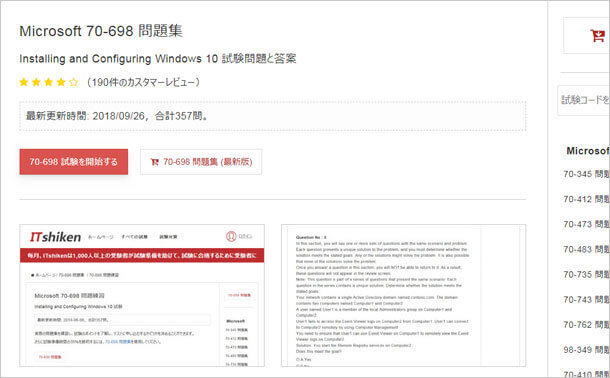This screenshot has height=378, width=610.
Task: Click the ITshiken logo in the preview
Action: pos(55,236)
